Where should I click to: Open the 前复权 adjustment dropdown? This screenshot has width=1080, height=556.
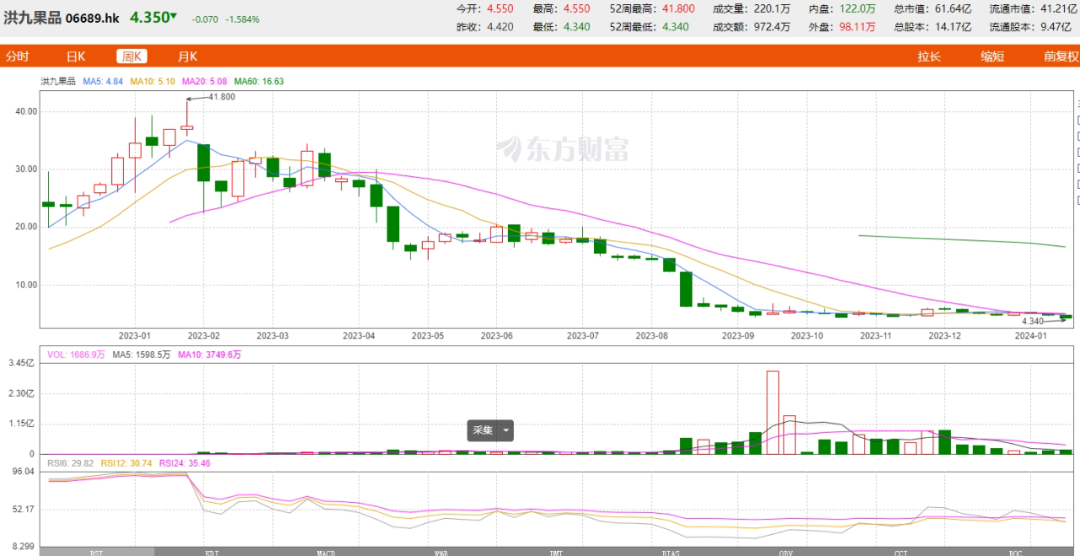(1058, 57)
